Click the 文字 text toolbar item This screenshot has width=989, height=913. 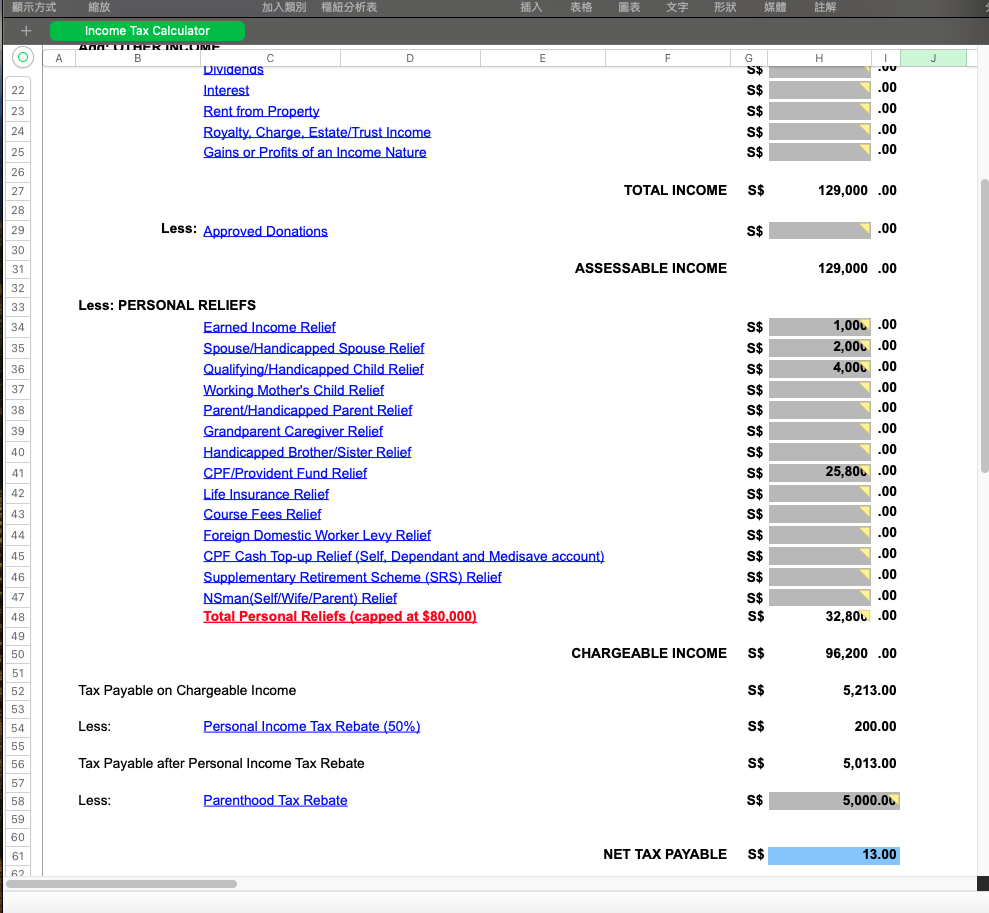coord(677,7)
